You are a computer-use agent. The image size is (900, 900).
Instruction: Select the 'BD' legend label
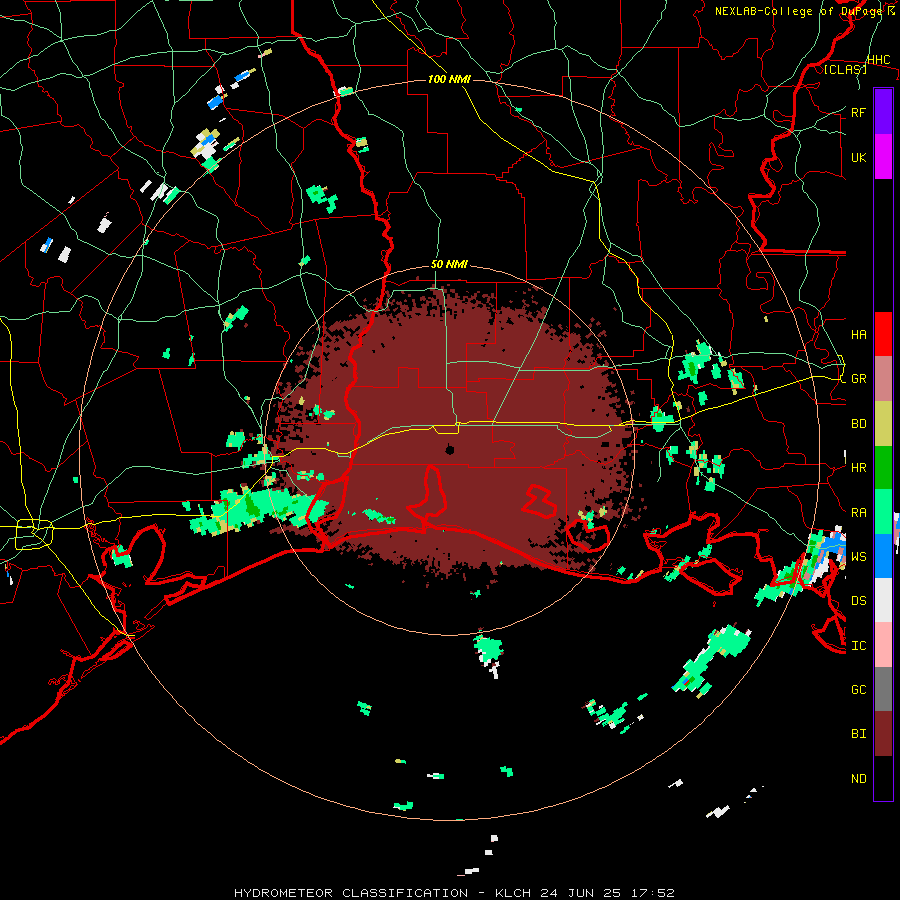(858, 424)
